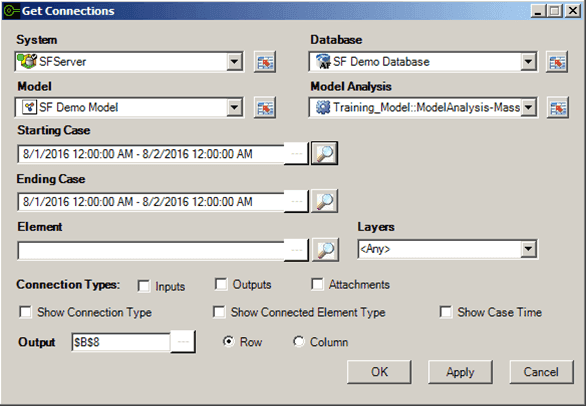Expand the Database dropdown showing SF Demo Database
The height and width of the screenshot is (406, 586).
pyautogui.click(x=528, y=61)
